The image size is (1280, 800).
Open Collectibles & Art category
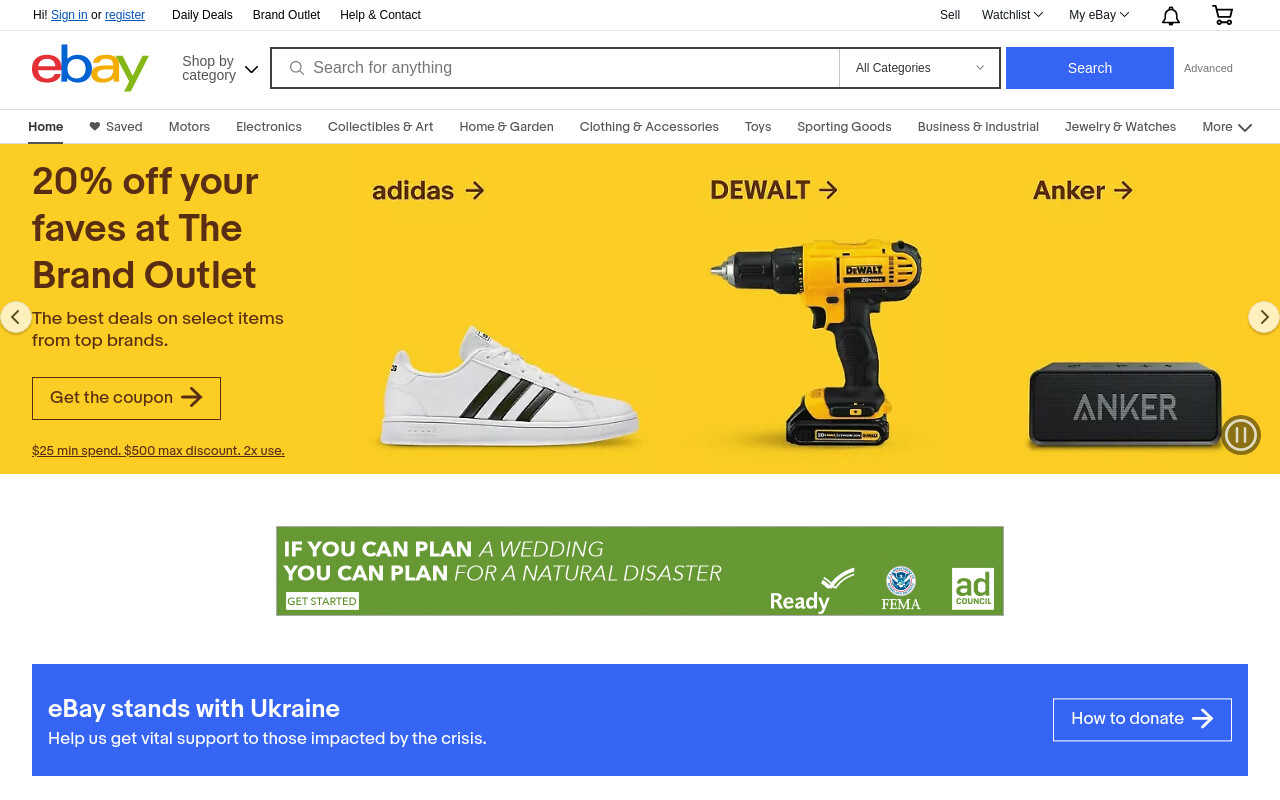pyautogui.click(x=381, y=127)
